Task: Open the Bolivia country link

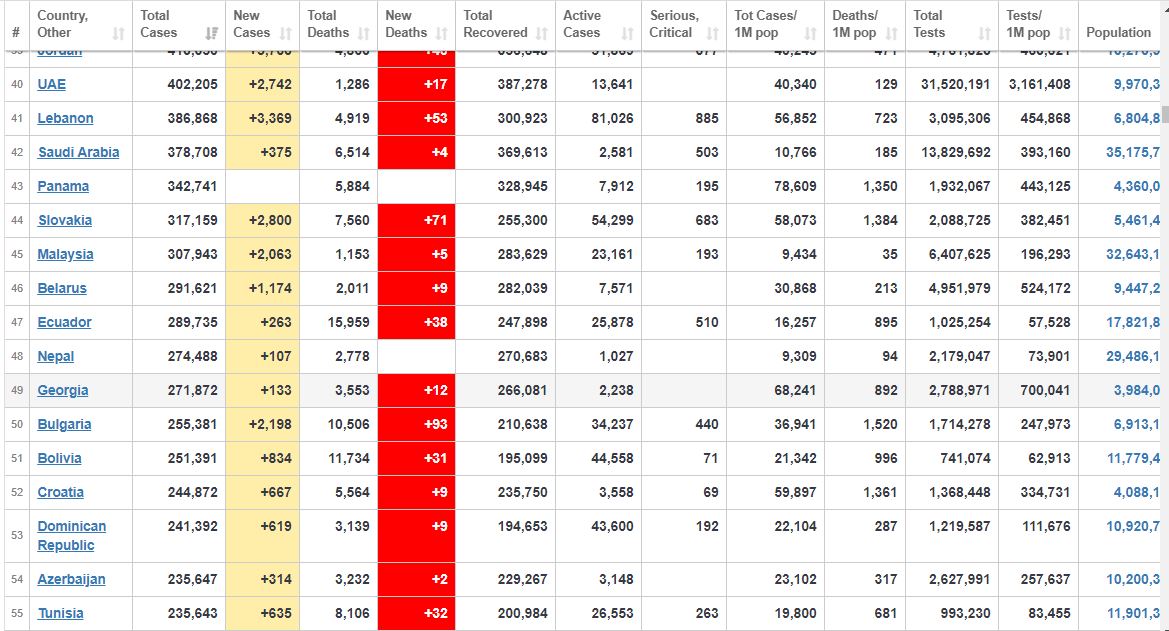Action: click(60, 458)
